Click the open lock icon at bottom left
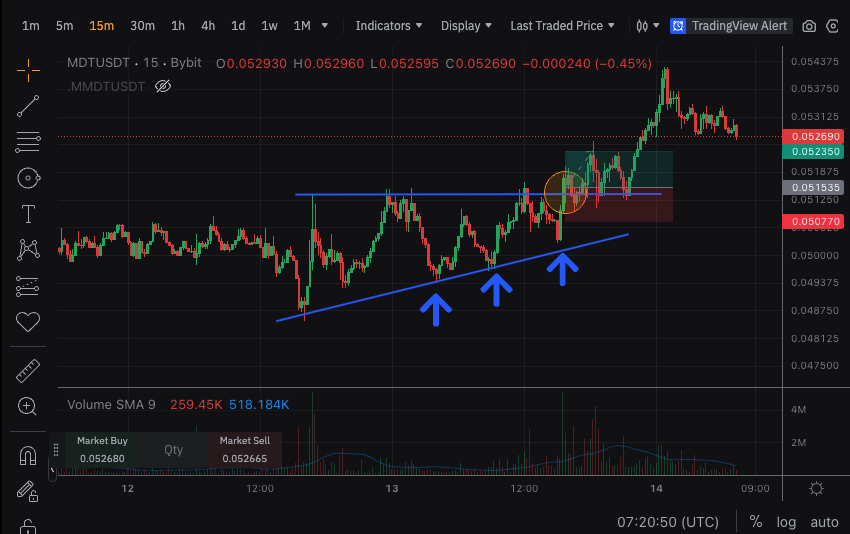 (28, 526)
